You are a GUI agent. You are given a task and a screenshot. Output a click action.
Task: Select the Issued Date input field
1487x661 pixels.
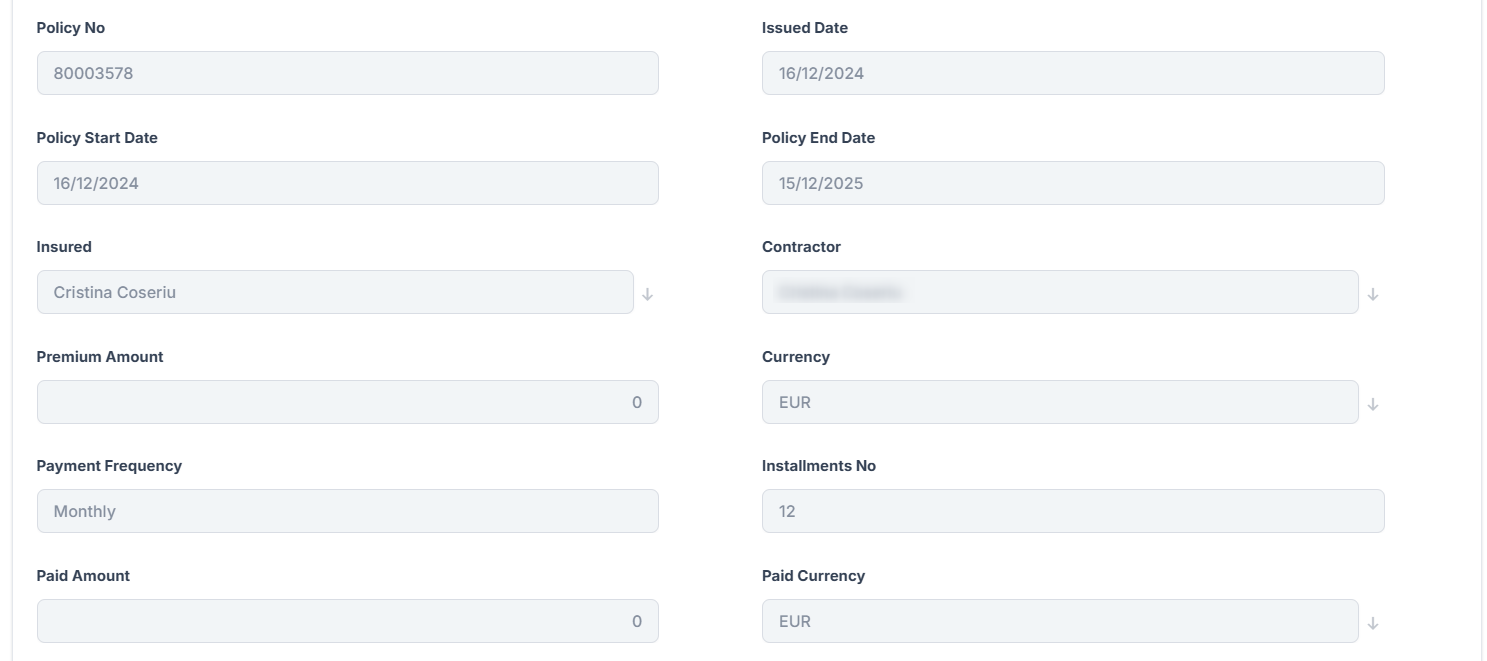[1072, 73]
